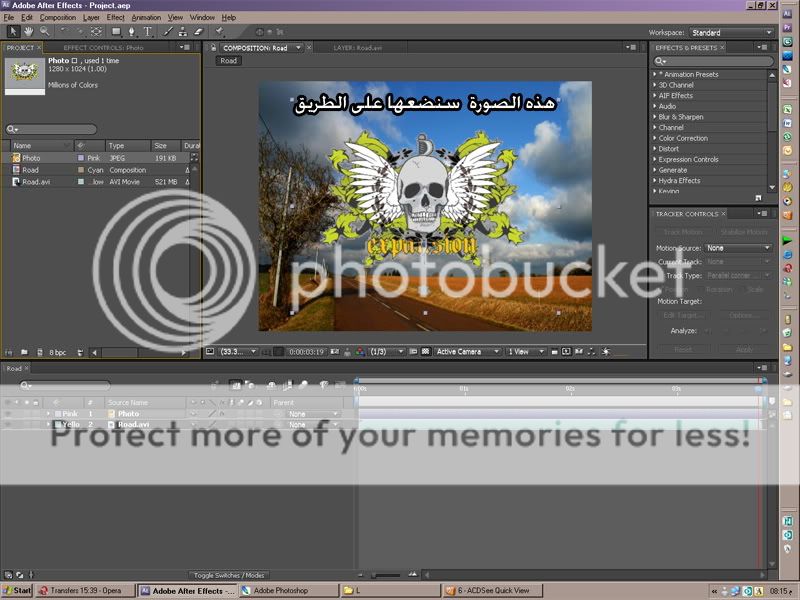The image size is (800, 600).
Task: Toggle pixel aspect ratio correction
Action: tap(555, 352)
